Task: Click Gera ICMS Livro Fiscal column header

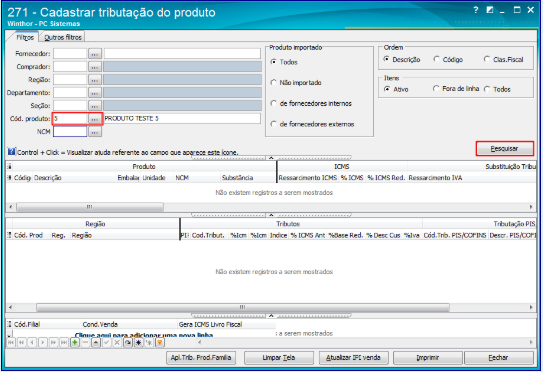Action: [226, 324]
